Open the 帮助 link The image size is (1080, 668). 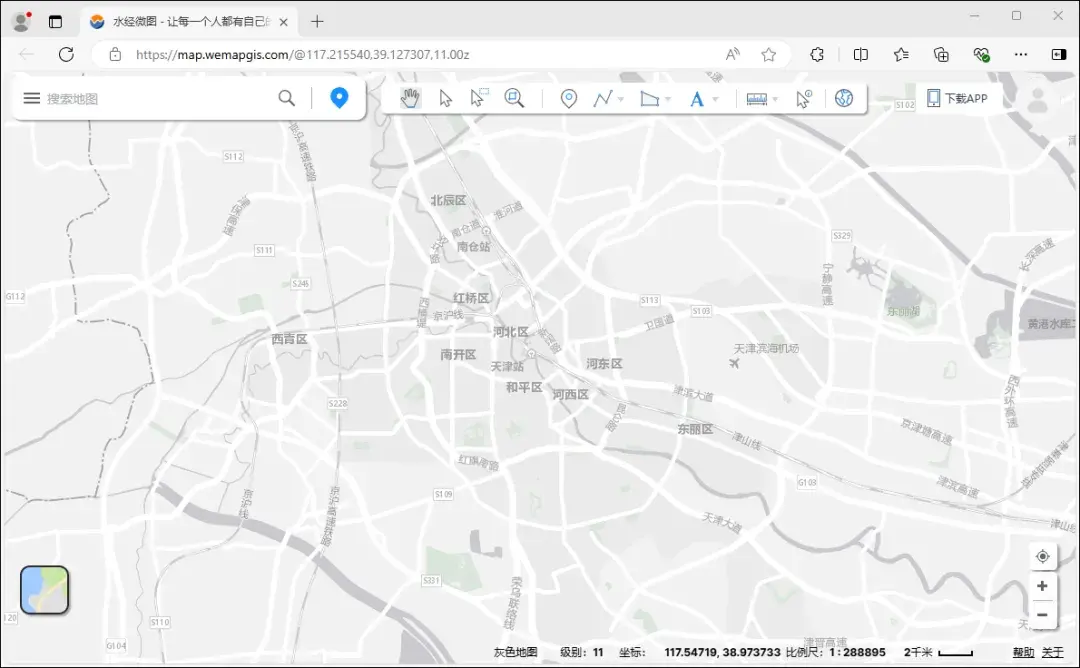point(1023,652)
